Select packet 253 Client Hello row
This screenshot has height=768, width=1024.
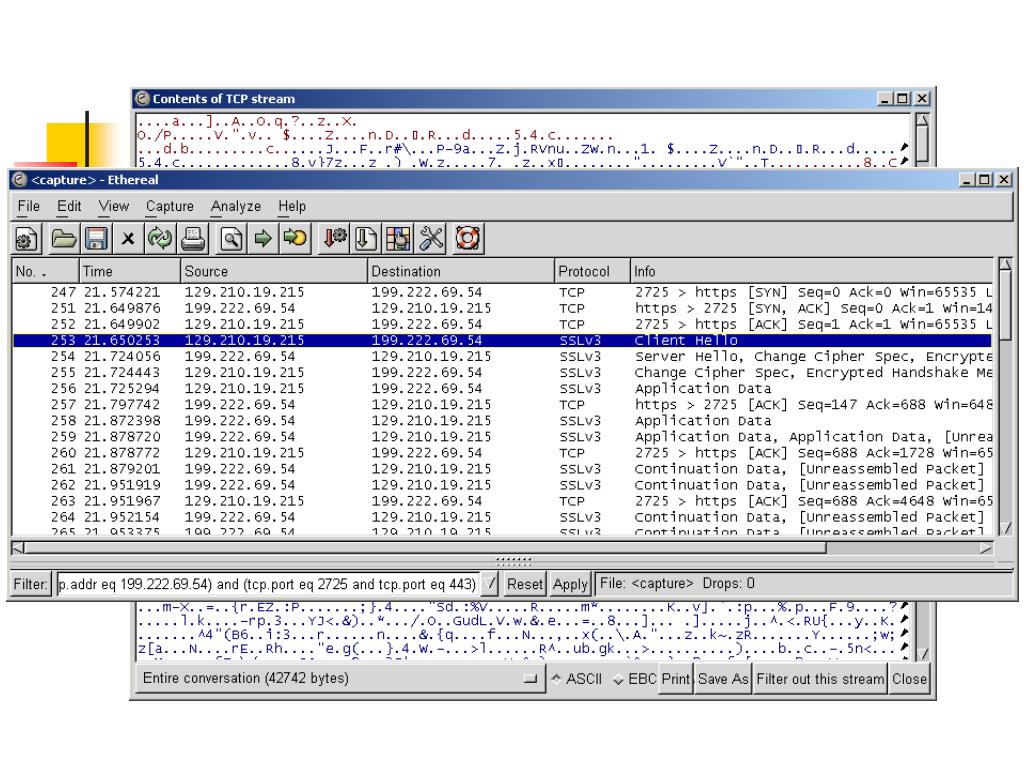(502, 340)
